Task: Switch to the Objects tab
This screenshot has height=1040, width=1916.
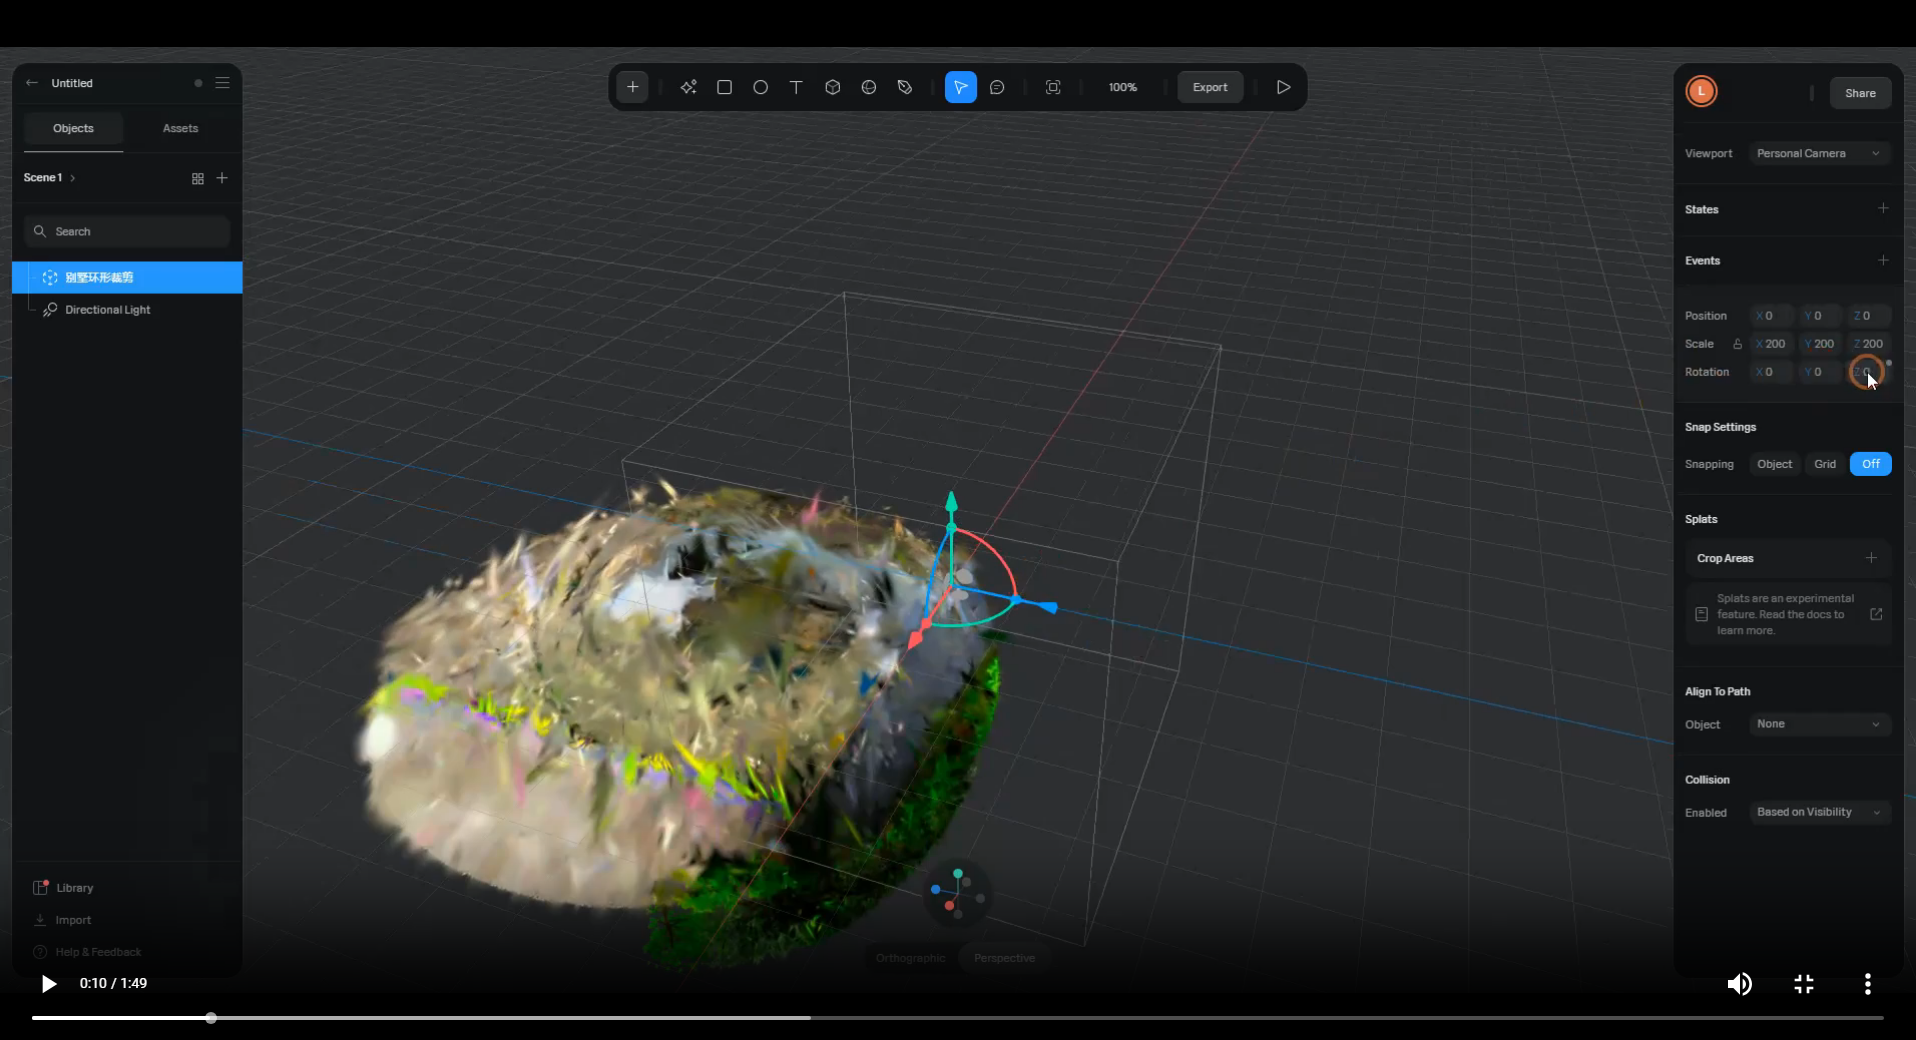Action: pyautogui.click(x=73, y=129)
